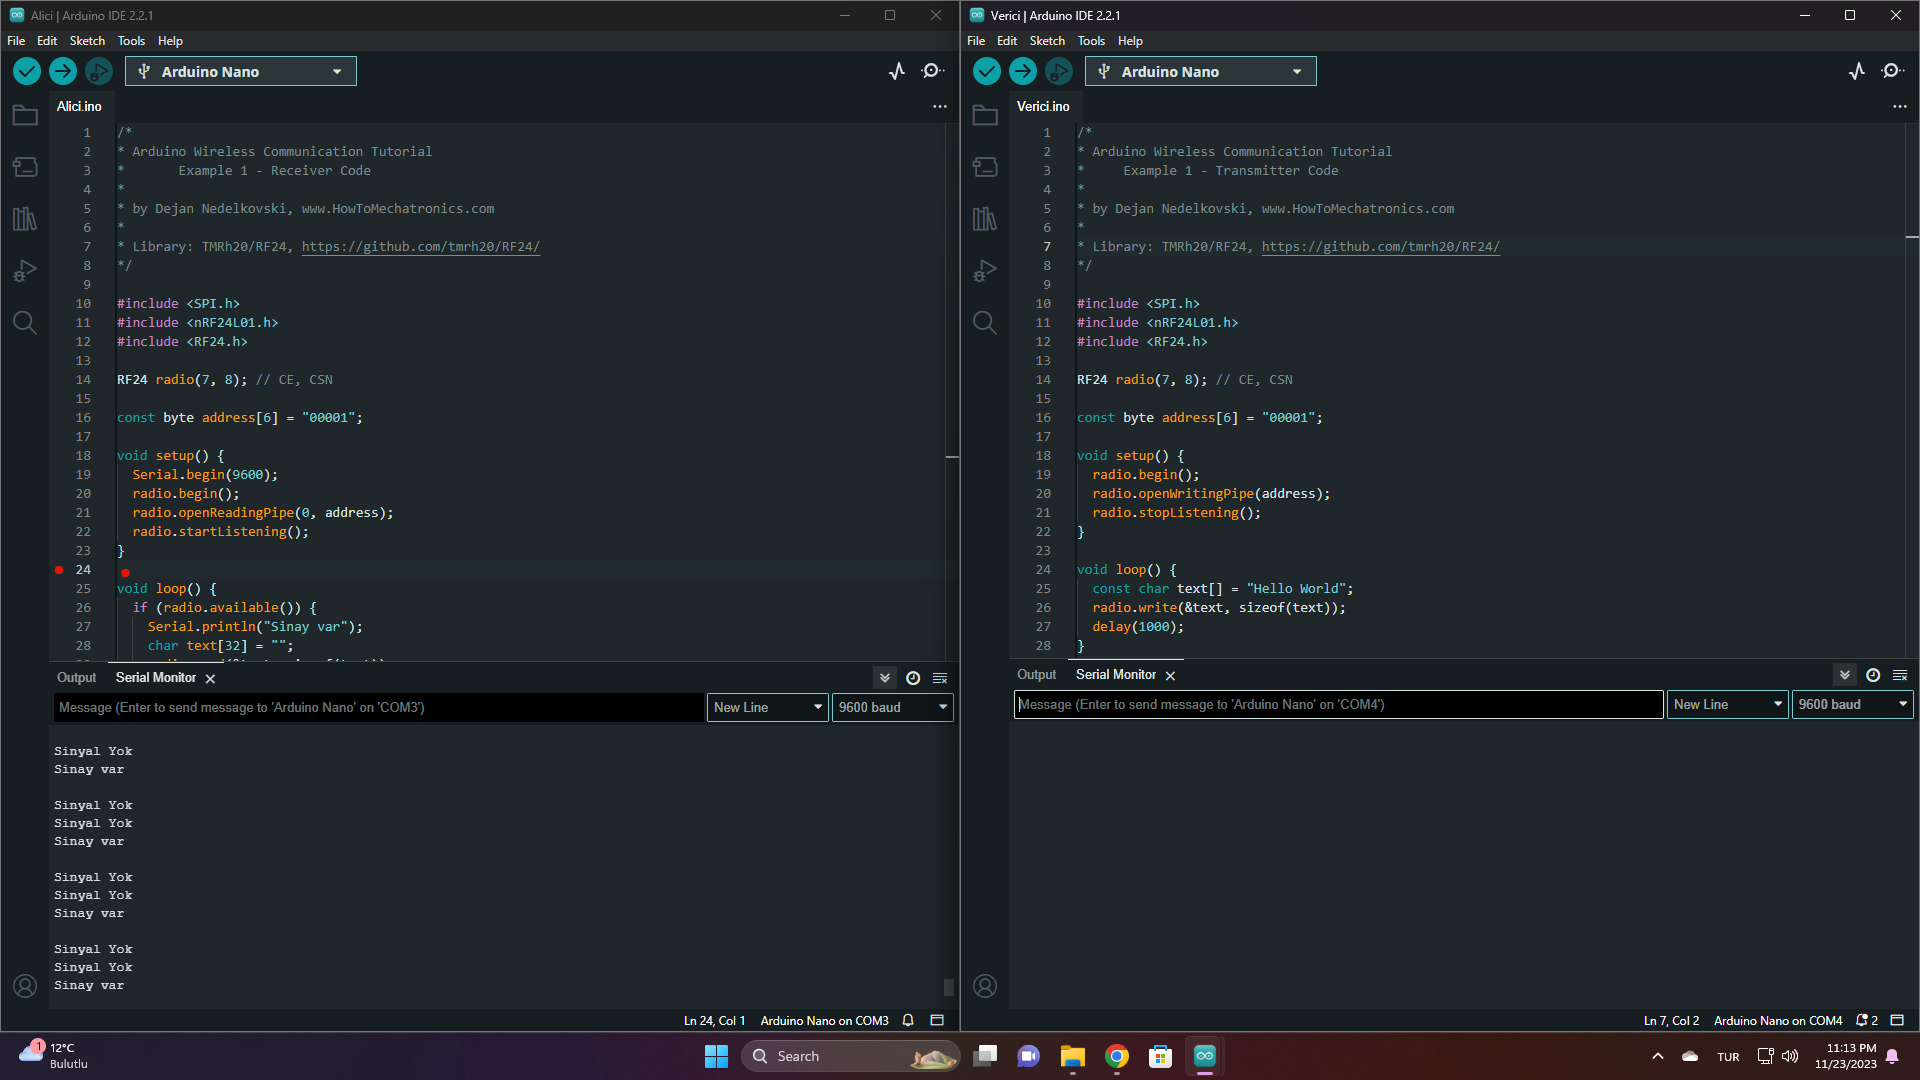1920x1080 pixels.
Task: Expand board selector dropdown in Verici window
Action: pyautogui.click(x=1201, y=71)
